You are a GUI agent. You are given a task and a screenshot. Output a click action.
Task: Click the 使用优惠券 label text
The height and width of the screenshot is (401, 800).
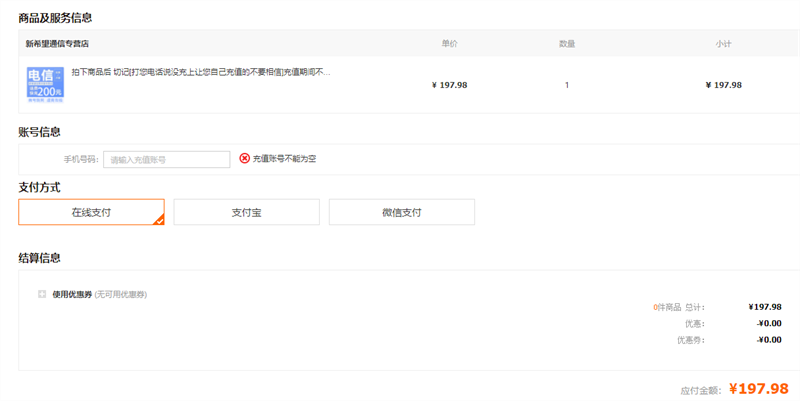pos(72,295)
